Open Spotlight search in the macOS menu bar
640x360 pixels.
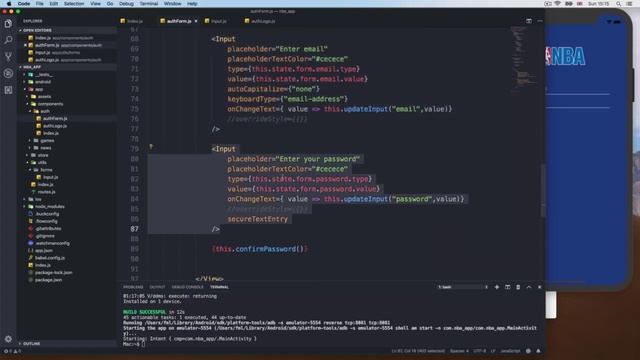pos(618,4)
